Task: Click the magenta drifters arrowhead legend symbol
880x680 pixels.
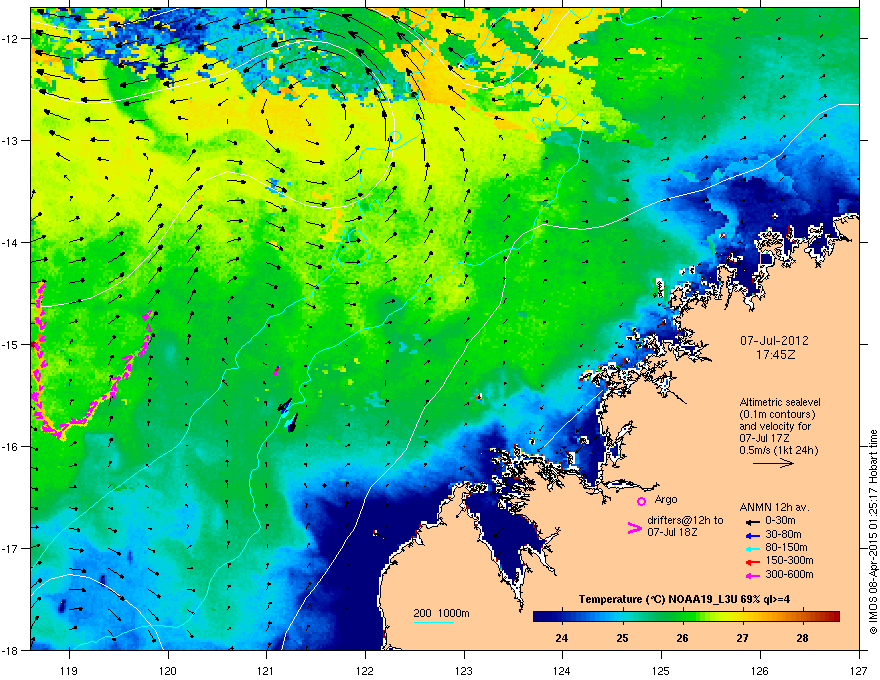Action: point(634,528)
